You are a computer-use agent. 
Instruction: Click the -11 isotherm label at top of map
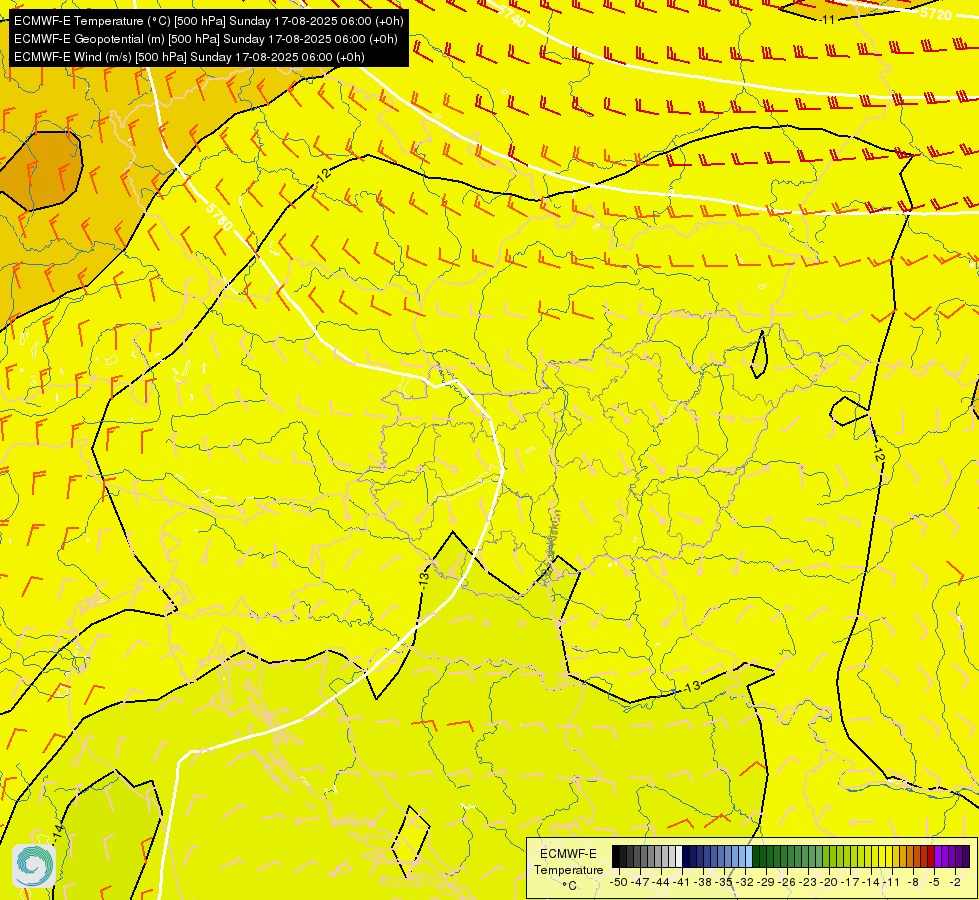point(827,19)
